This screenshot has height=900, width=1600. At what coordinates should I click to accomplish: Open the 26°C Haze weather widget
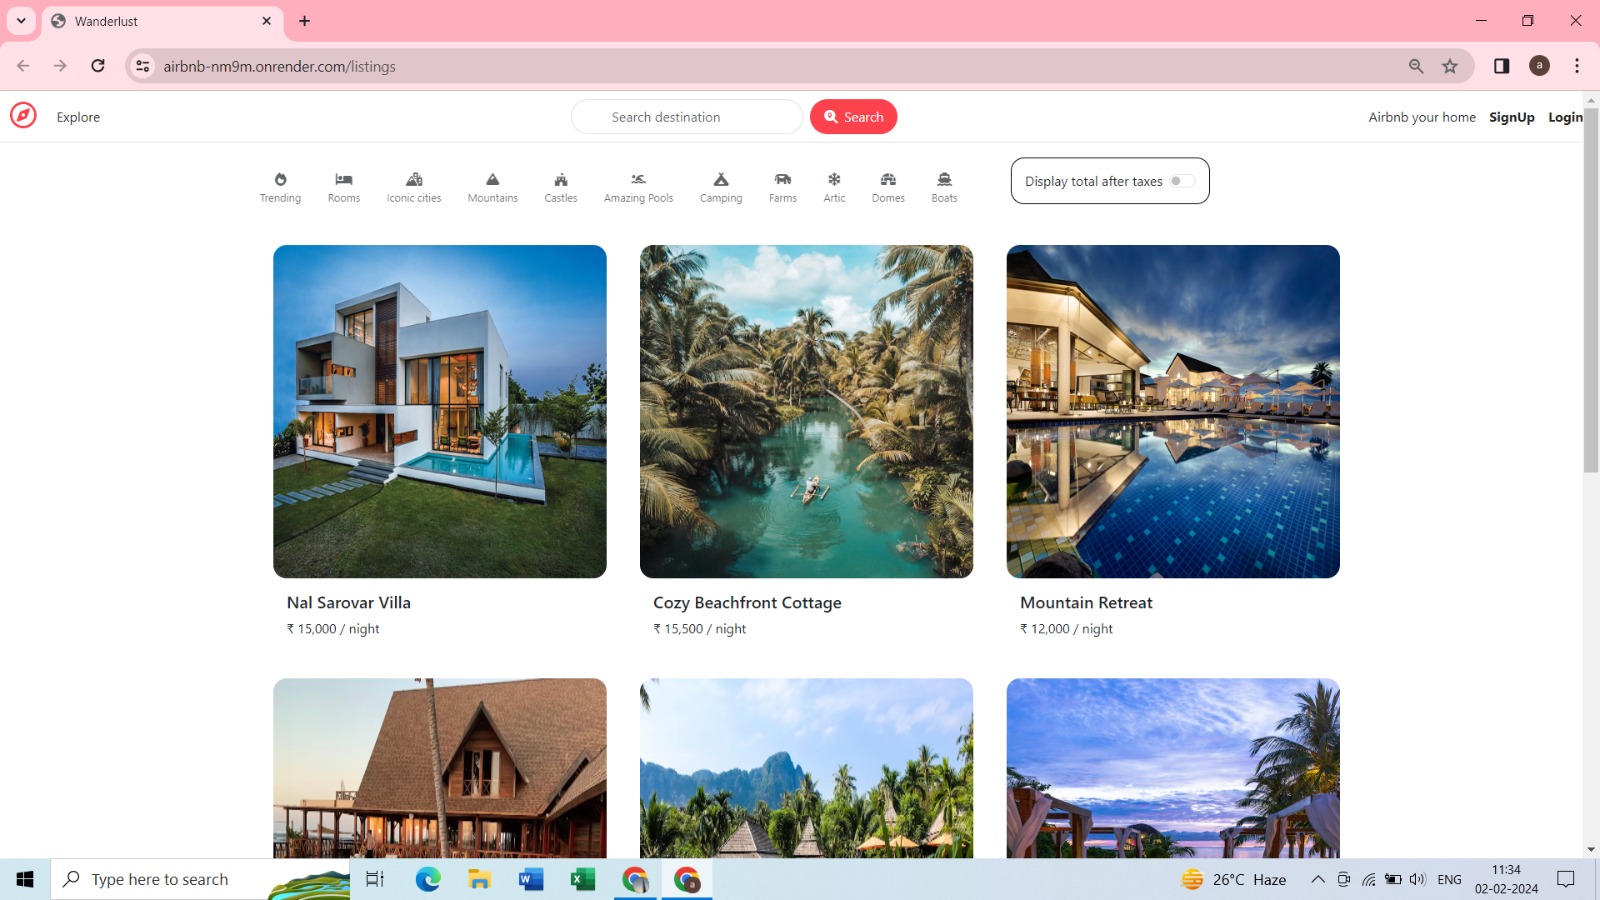click(x=1234, y=879)
